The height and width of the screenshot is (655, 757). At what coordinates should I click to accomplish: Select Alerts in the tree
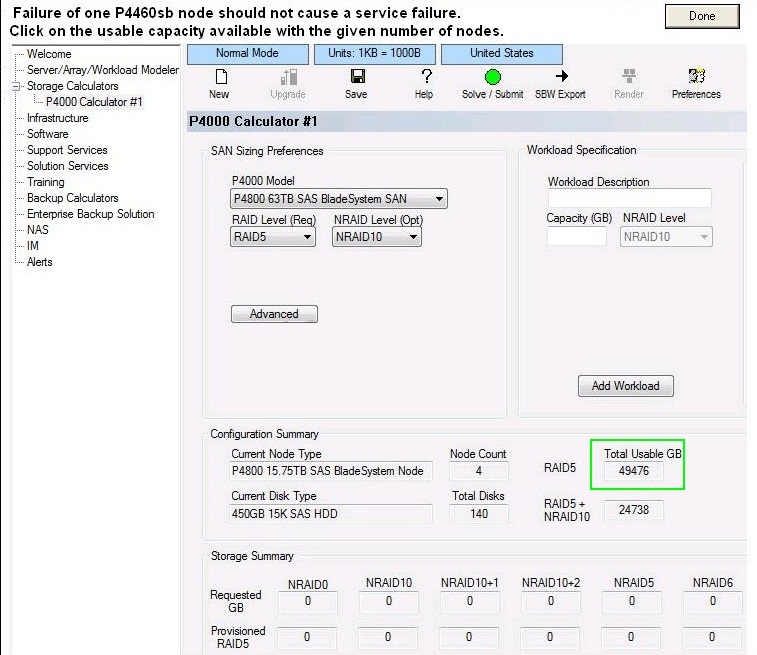40,262
